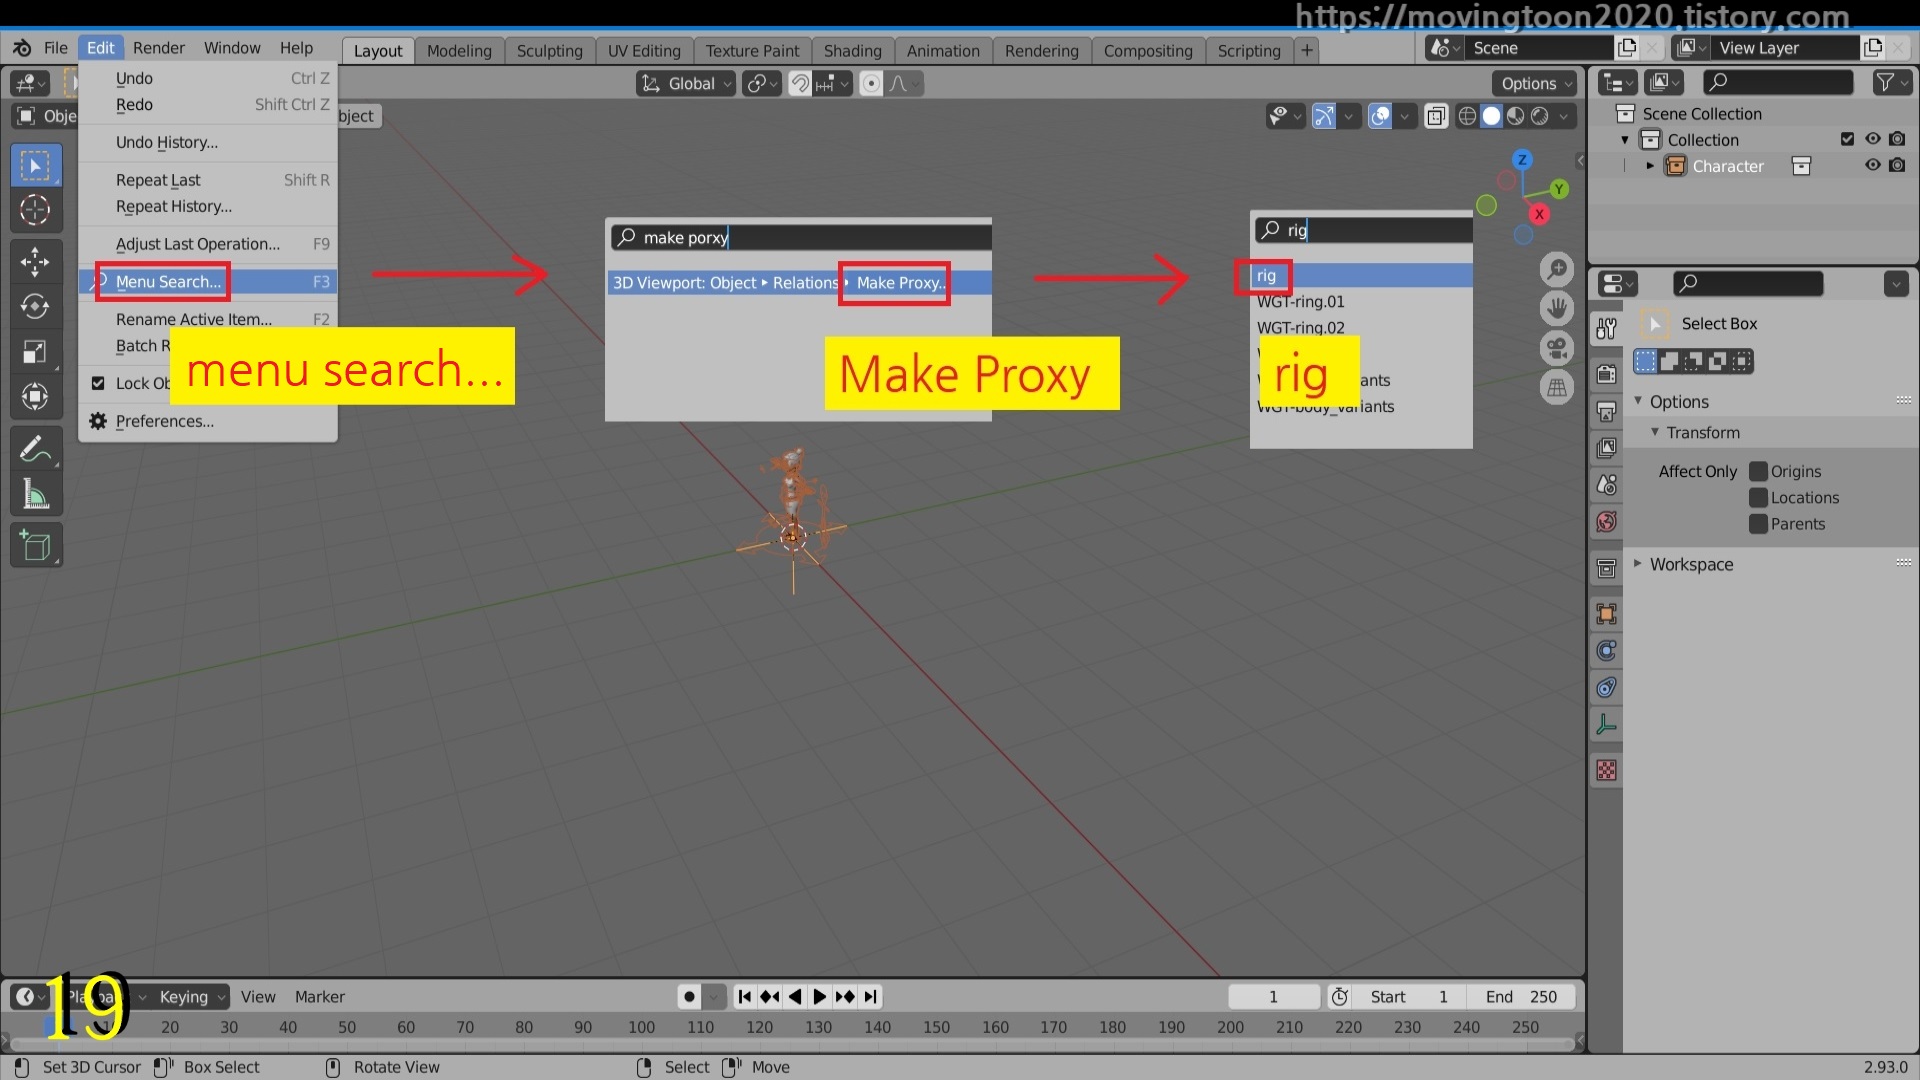Enable Affect Only Parents checkbox

point(1758,523)
